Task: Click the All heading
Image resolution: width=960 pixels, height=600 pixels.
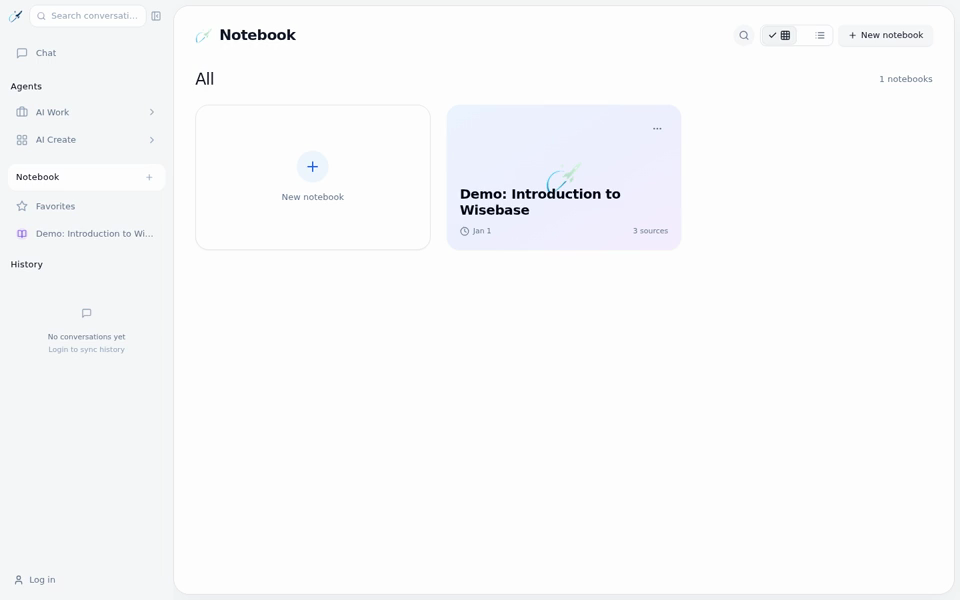Action: point(204,79)
